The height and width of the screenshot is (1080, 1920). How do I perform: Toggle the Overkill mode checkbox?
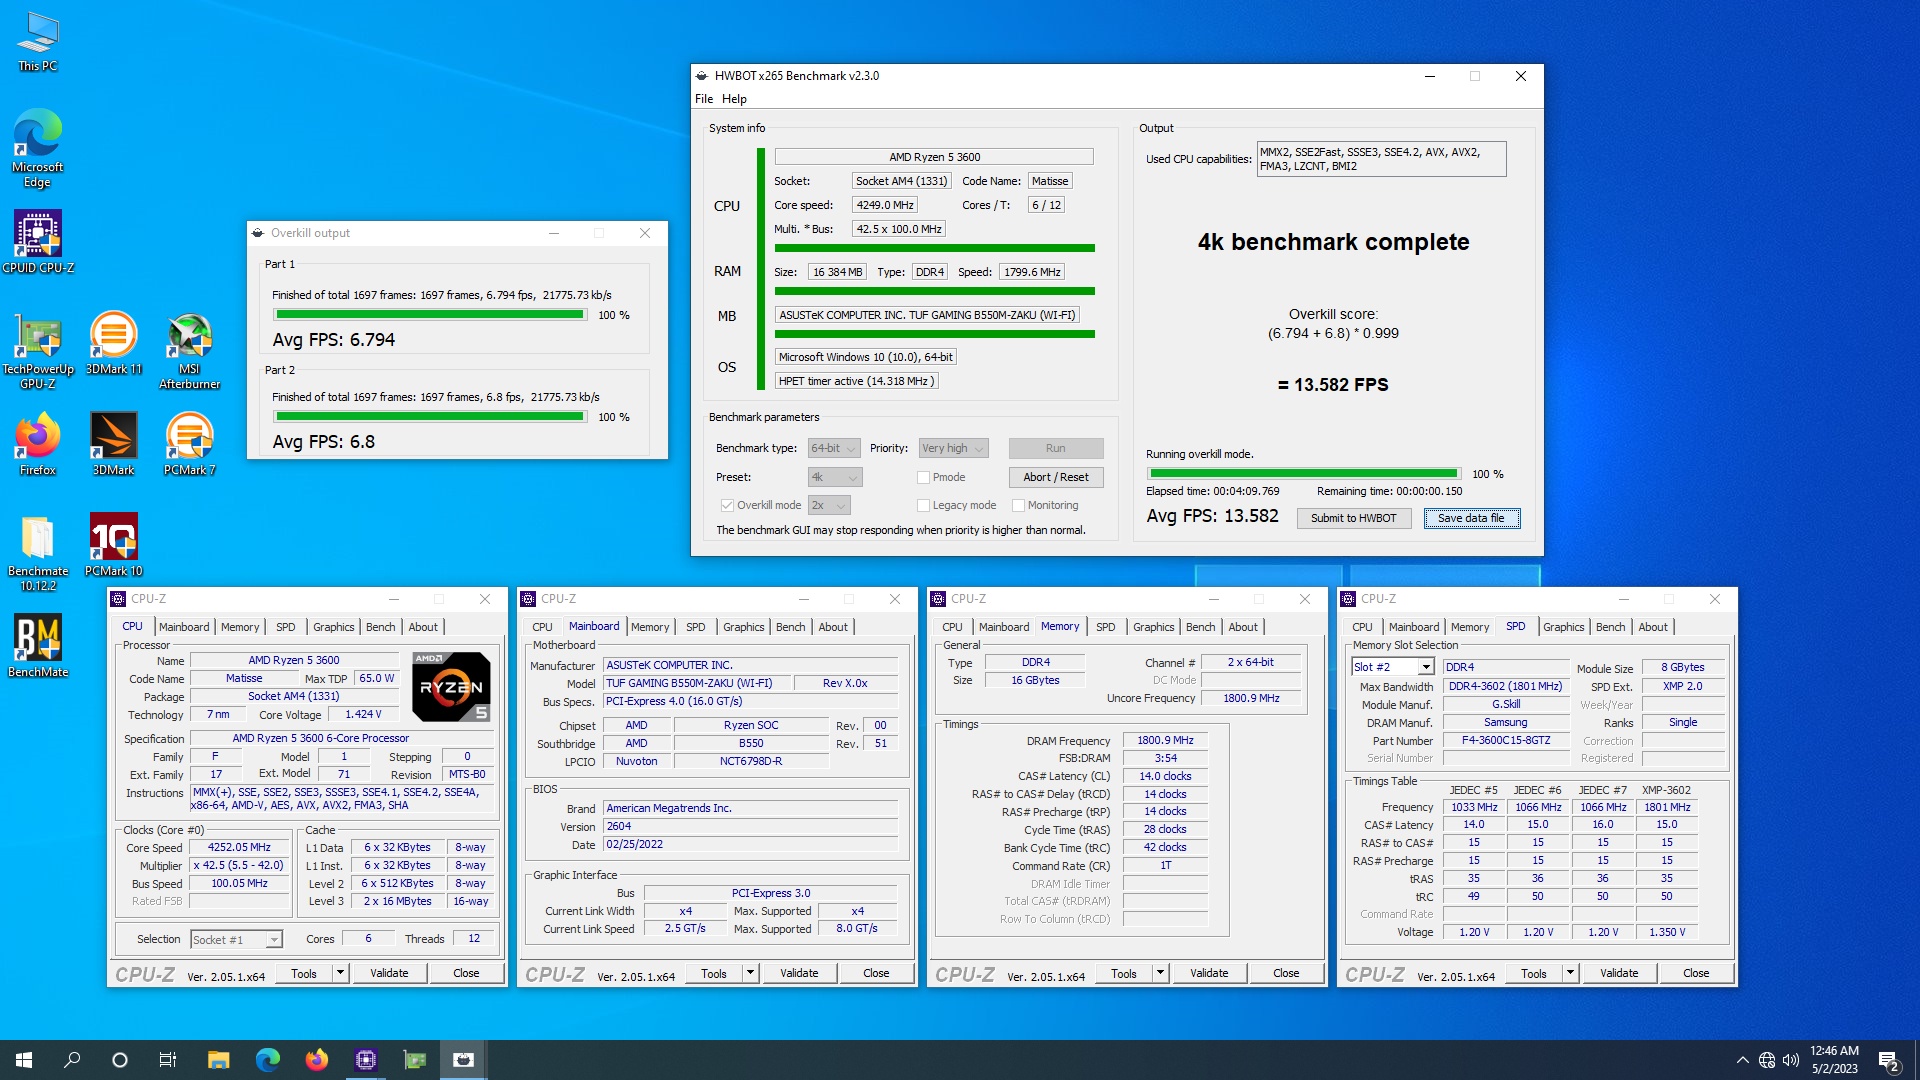coord(727,506)
